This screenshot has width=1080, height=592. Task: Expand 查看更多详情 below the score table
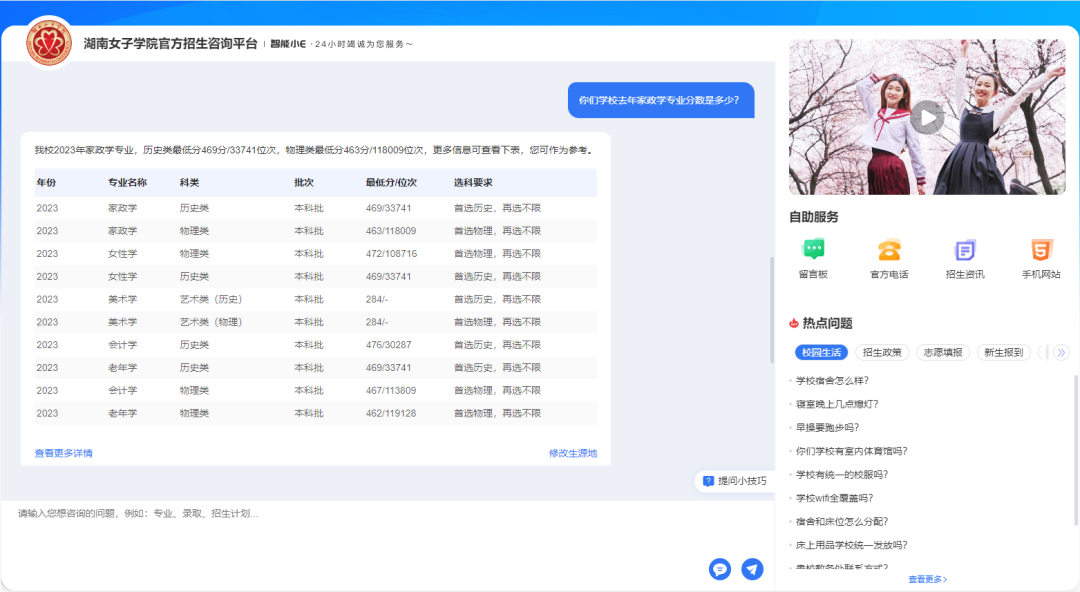click(x=64, y=453)
